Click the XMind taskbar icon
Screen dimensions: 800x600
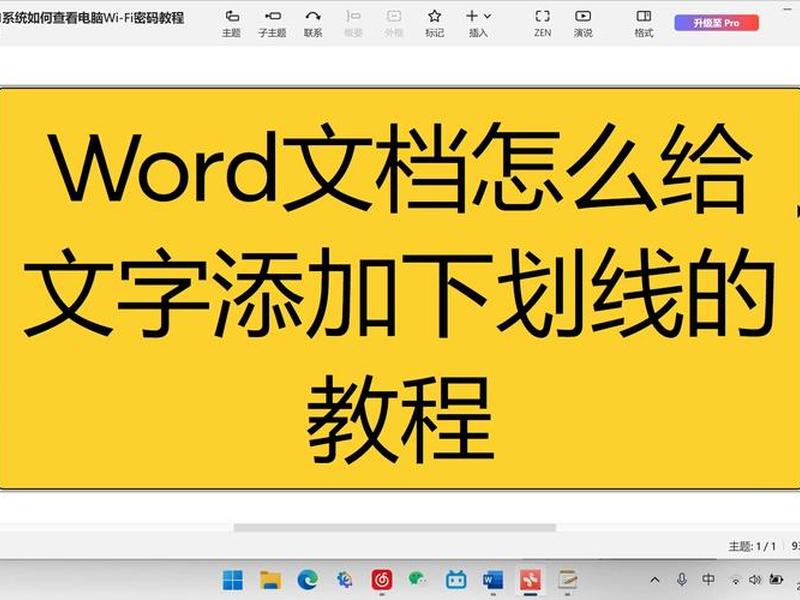click(x=530, y=580)
